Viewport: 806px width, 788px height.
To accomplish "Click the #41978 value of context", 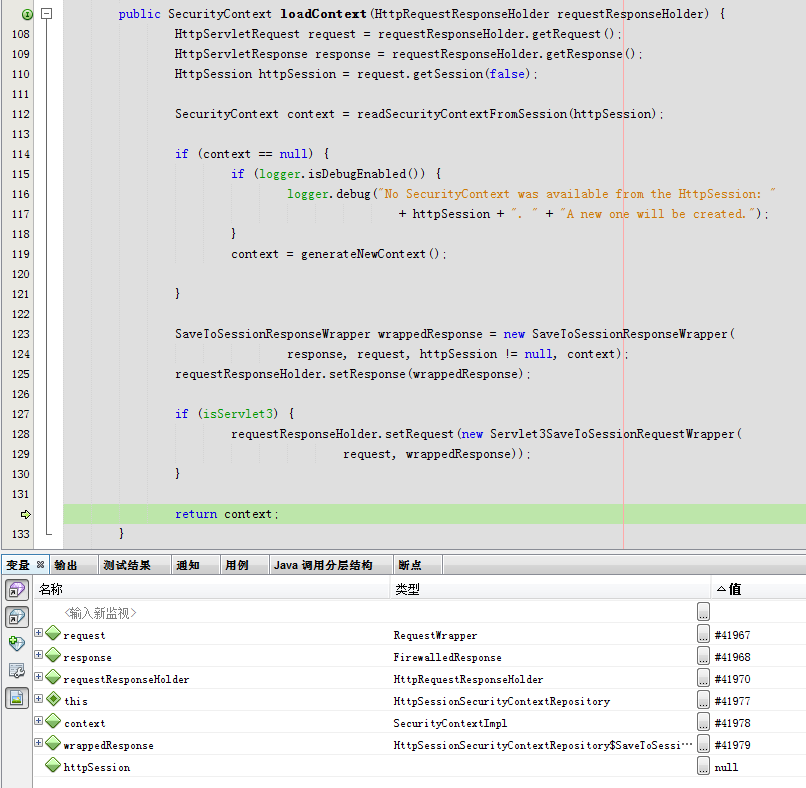I will click(x=732, y=723).
